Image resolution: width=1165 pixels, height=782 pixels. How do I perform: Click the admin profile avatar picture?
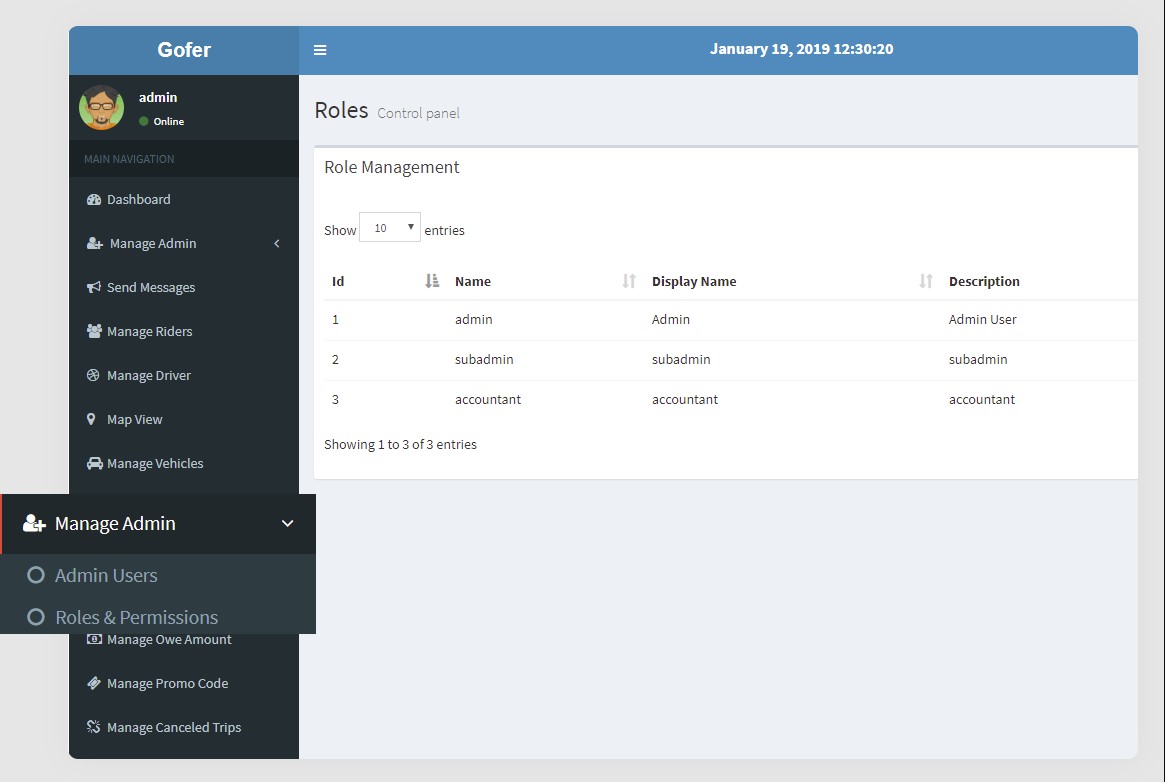101,108
